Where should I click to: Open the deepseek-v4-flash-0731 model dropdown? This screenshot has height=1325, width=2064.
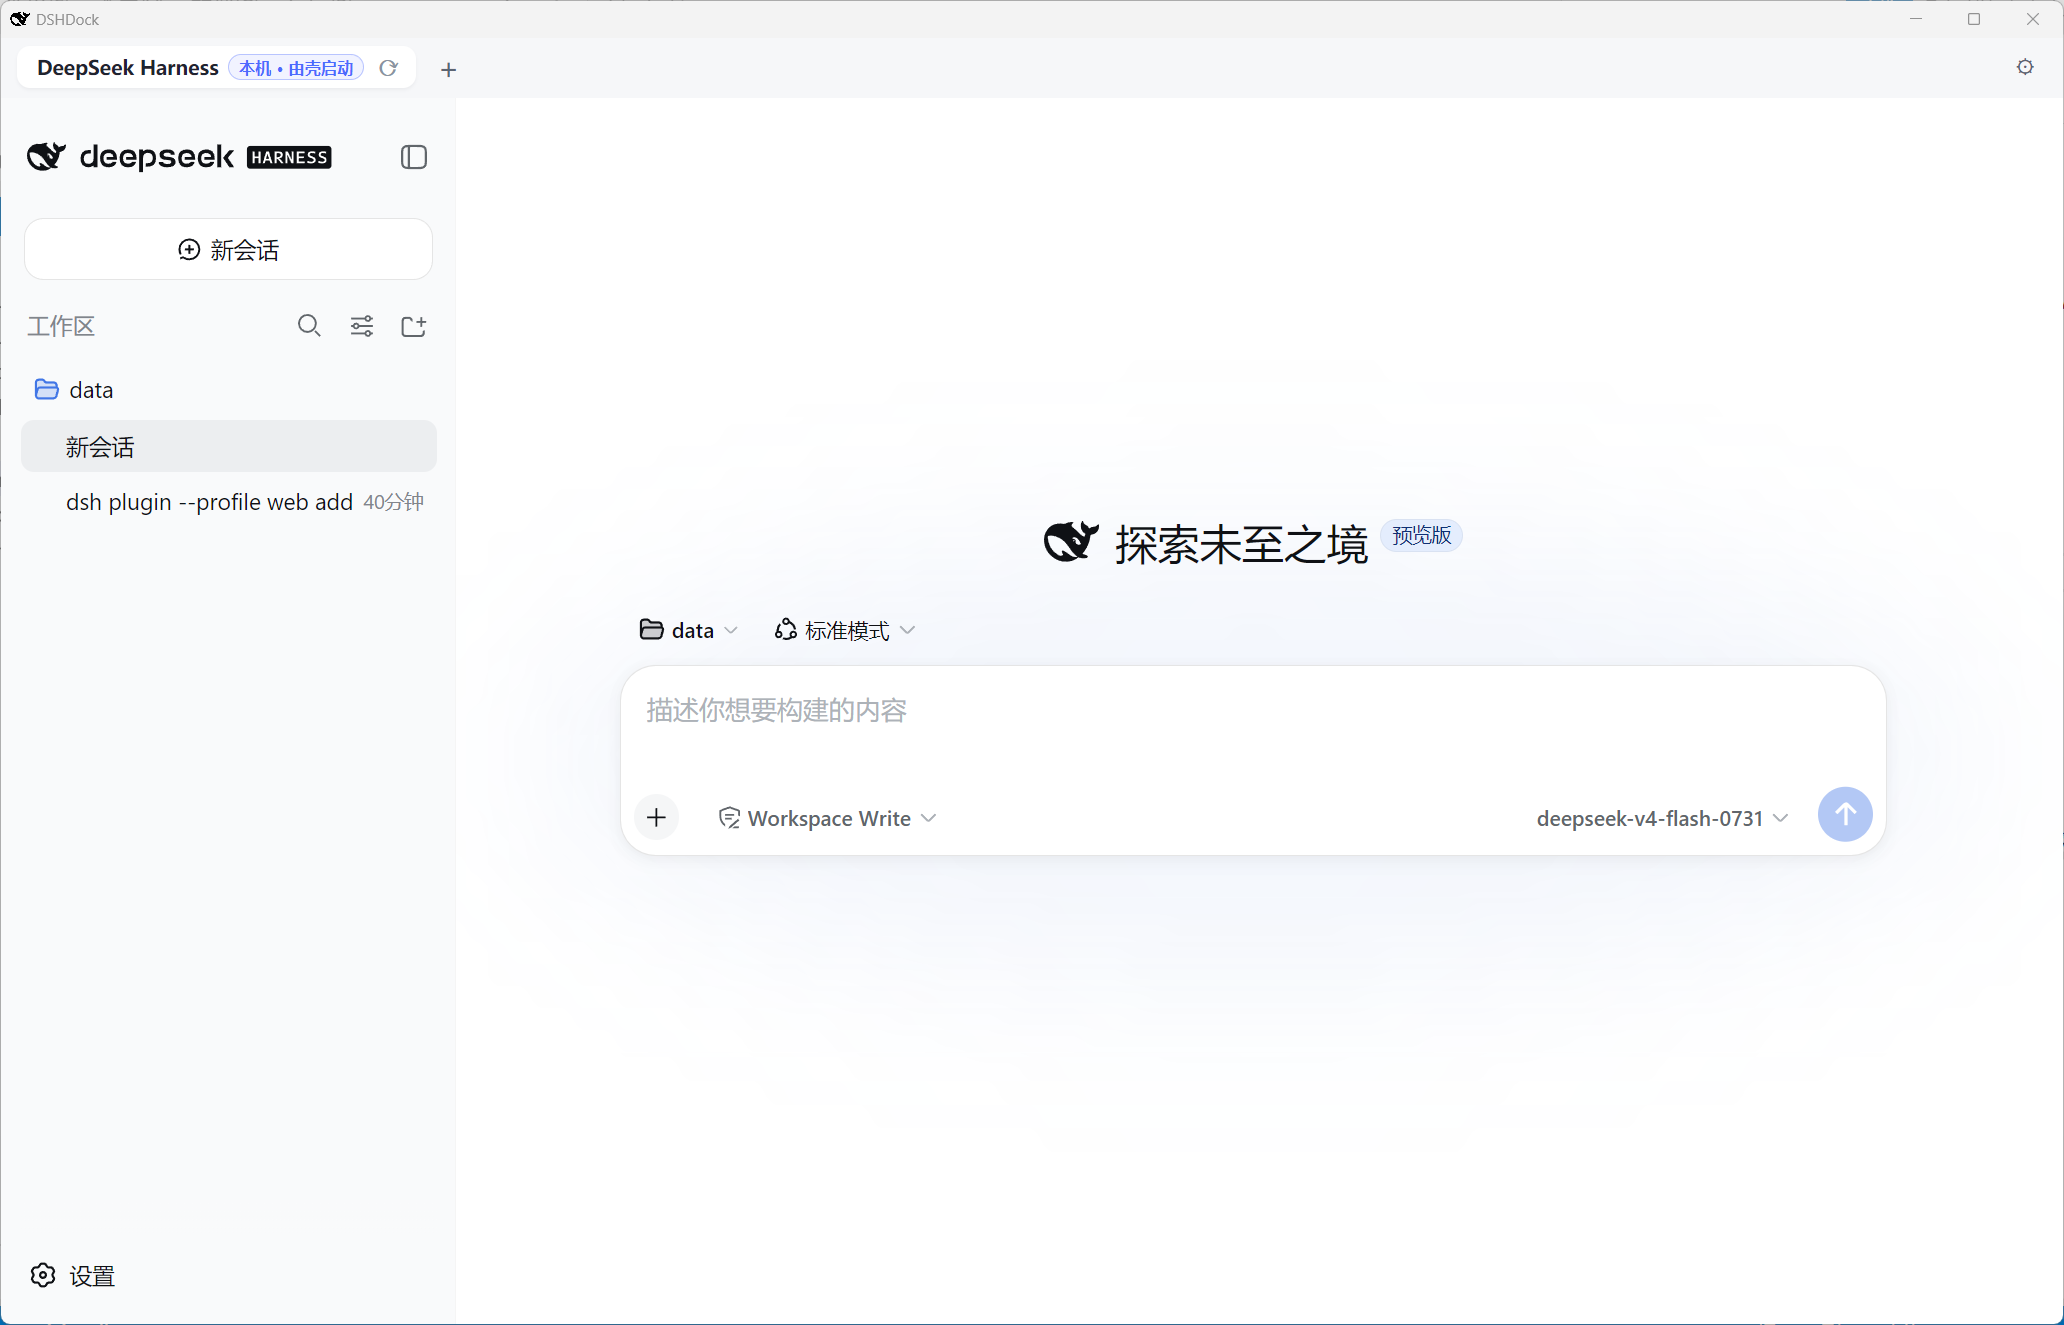click(x=1662, y=818)
